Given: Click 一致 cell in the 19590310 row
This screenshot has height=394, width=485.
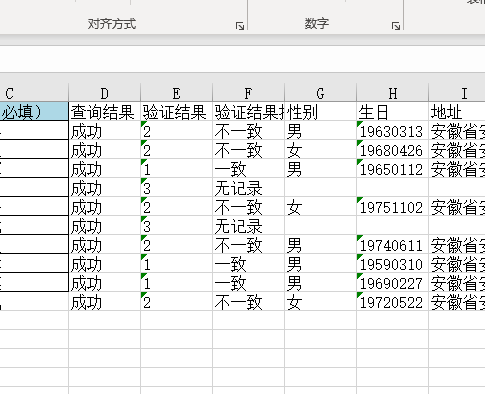Looking at the screenshot, I should [248, 264].
